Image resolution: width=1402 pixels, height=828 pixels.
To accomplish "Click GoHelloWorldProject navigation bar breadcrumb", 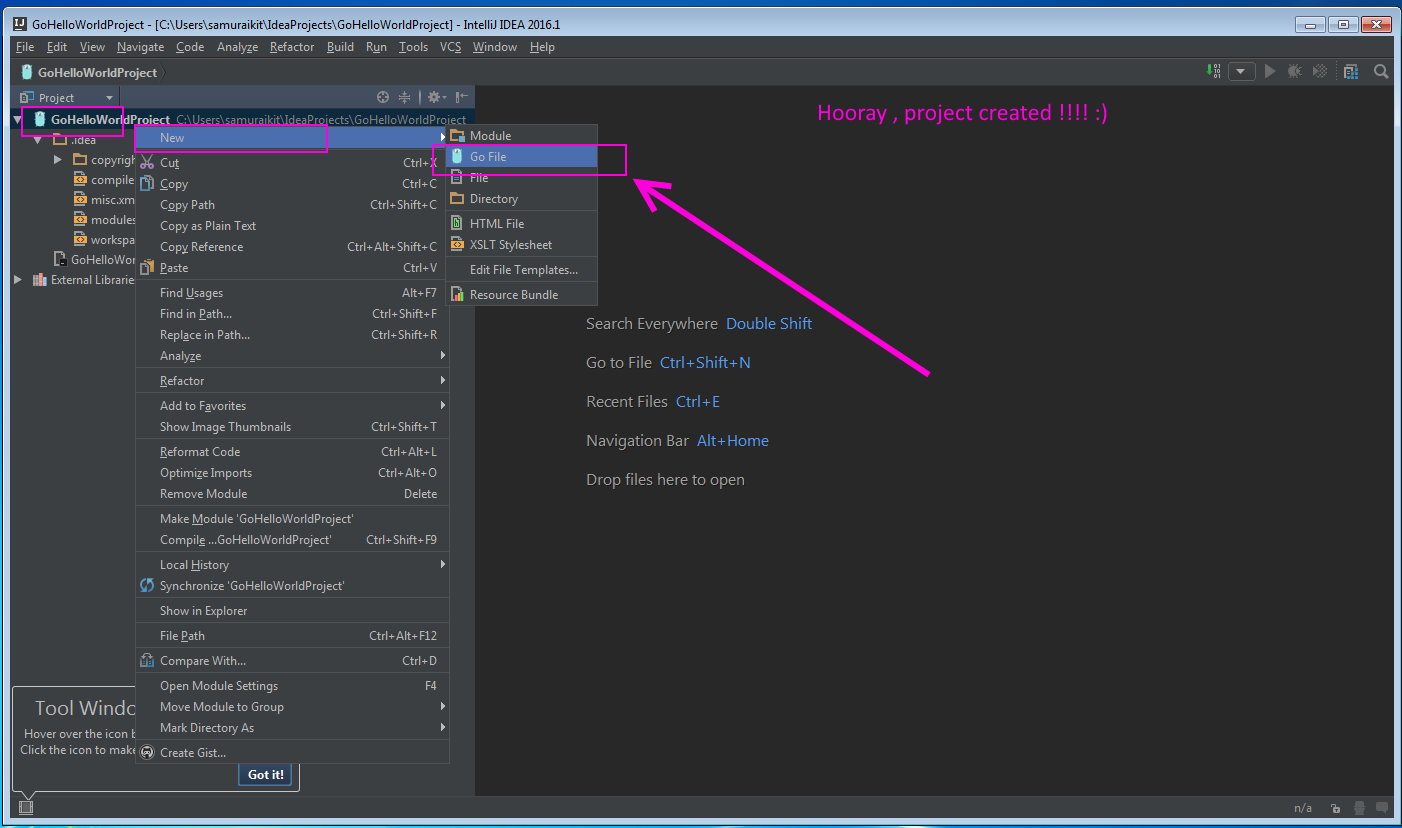I will click(89, 72).
